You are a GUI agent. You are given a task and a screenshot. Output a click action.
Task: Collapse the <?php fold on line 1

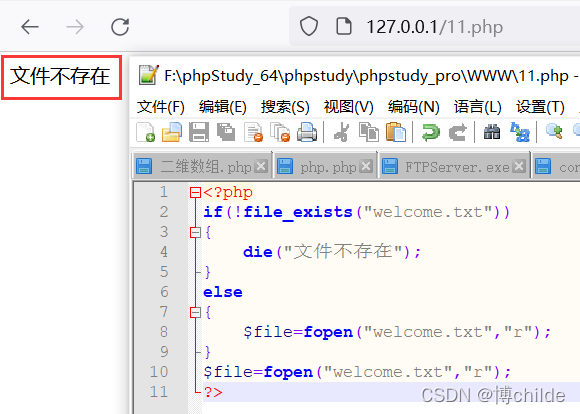(x=195, y=192)
